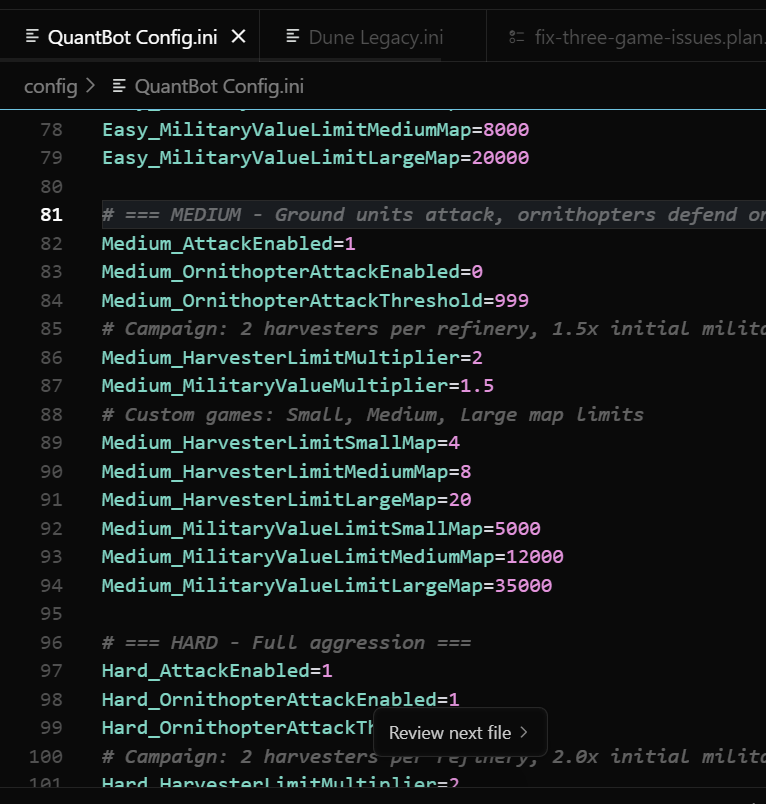The width and height of the screenshot is (766, 804).
Task: Click the file icon on QuantBot Config.ini tab
Action: coord(32,37)
